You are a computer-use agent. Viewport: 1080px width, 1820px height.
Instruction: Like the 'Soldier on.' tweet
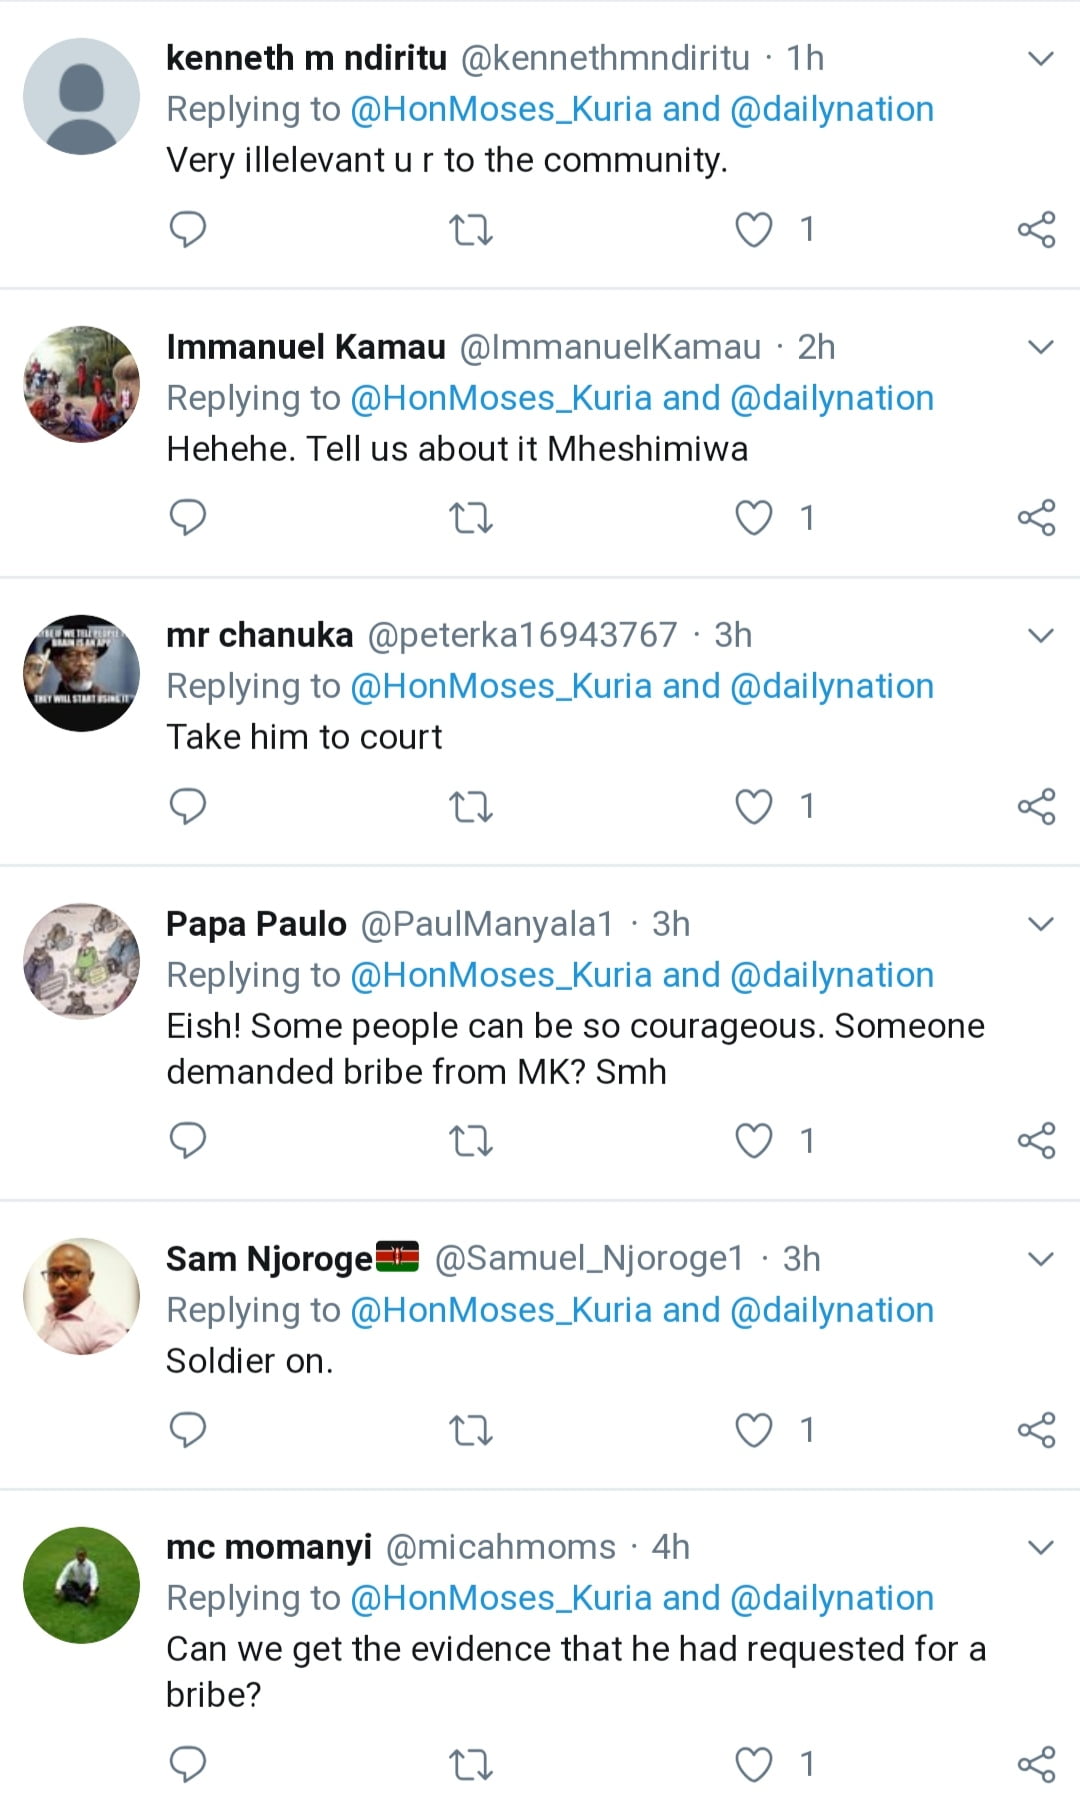point(754,1430)
